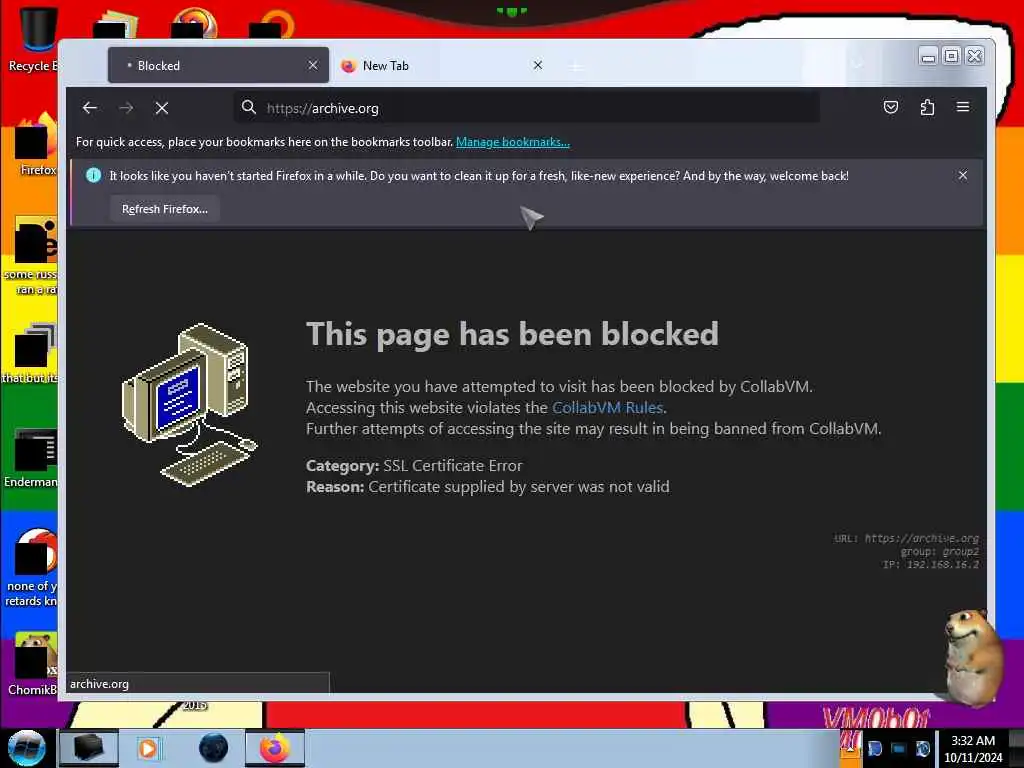
Task: Focus the archive.org address bar
Action: click(526, 108)
